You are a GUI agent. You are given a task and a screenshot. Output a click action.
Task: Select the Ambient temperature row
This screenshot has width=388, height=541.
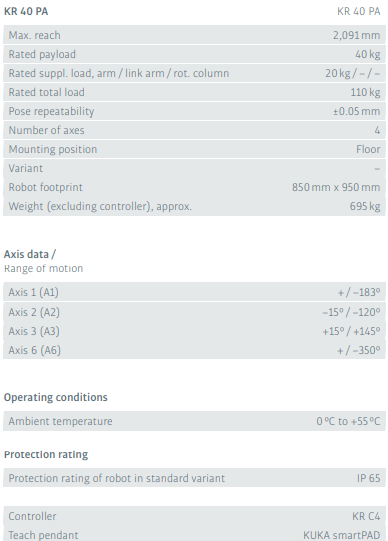pyautogui.click(x=194, y=421)
